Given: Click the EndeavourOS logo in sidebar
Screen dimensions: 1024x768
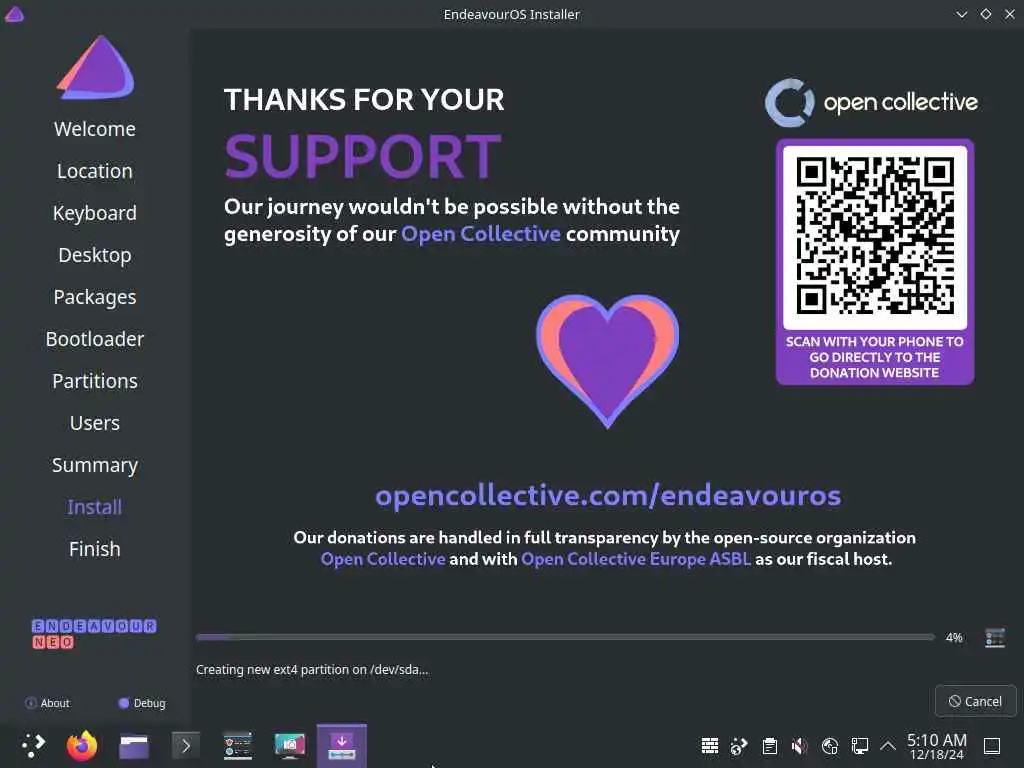Looking at the screenshot, I should [x=96, y=68].
